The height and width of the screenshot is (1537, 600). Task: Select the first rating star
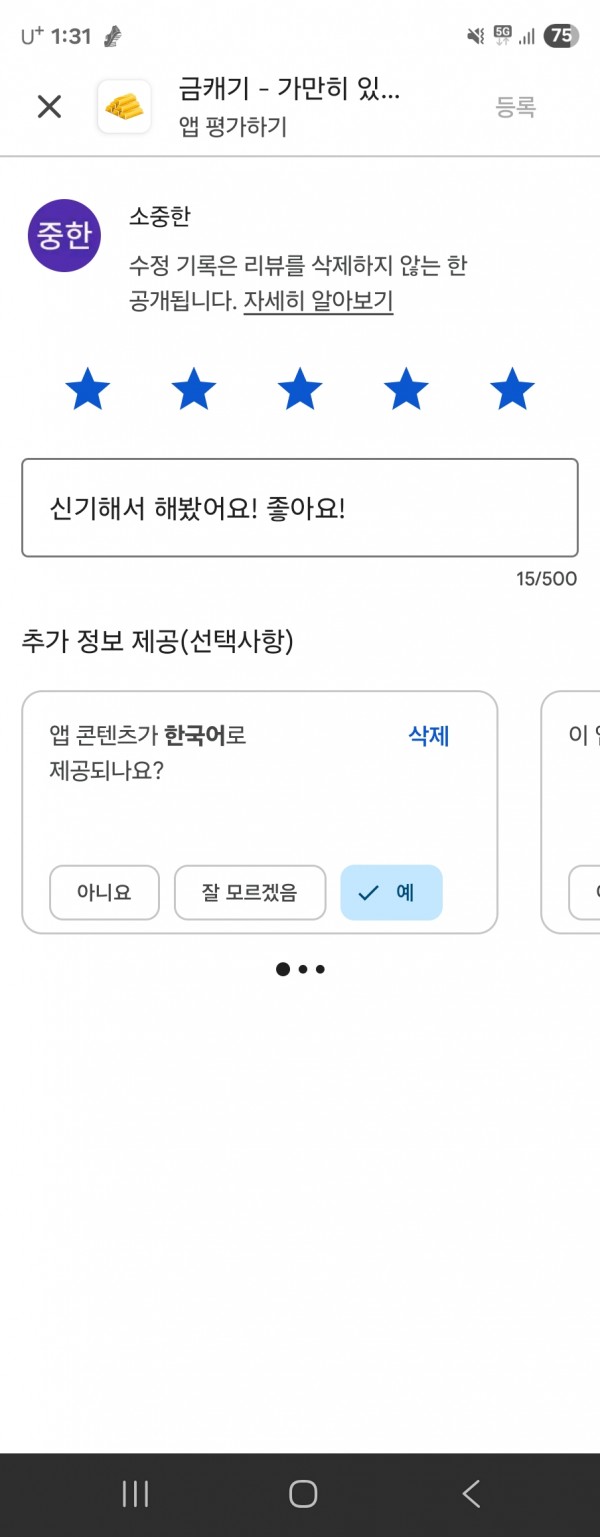pos(88,389)
